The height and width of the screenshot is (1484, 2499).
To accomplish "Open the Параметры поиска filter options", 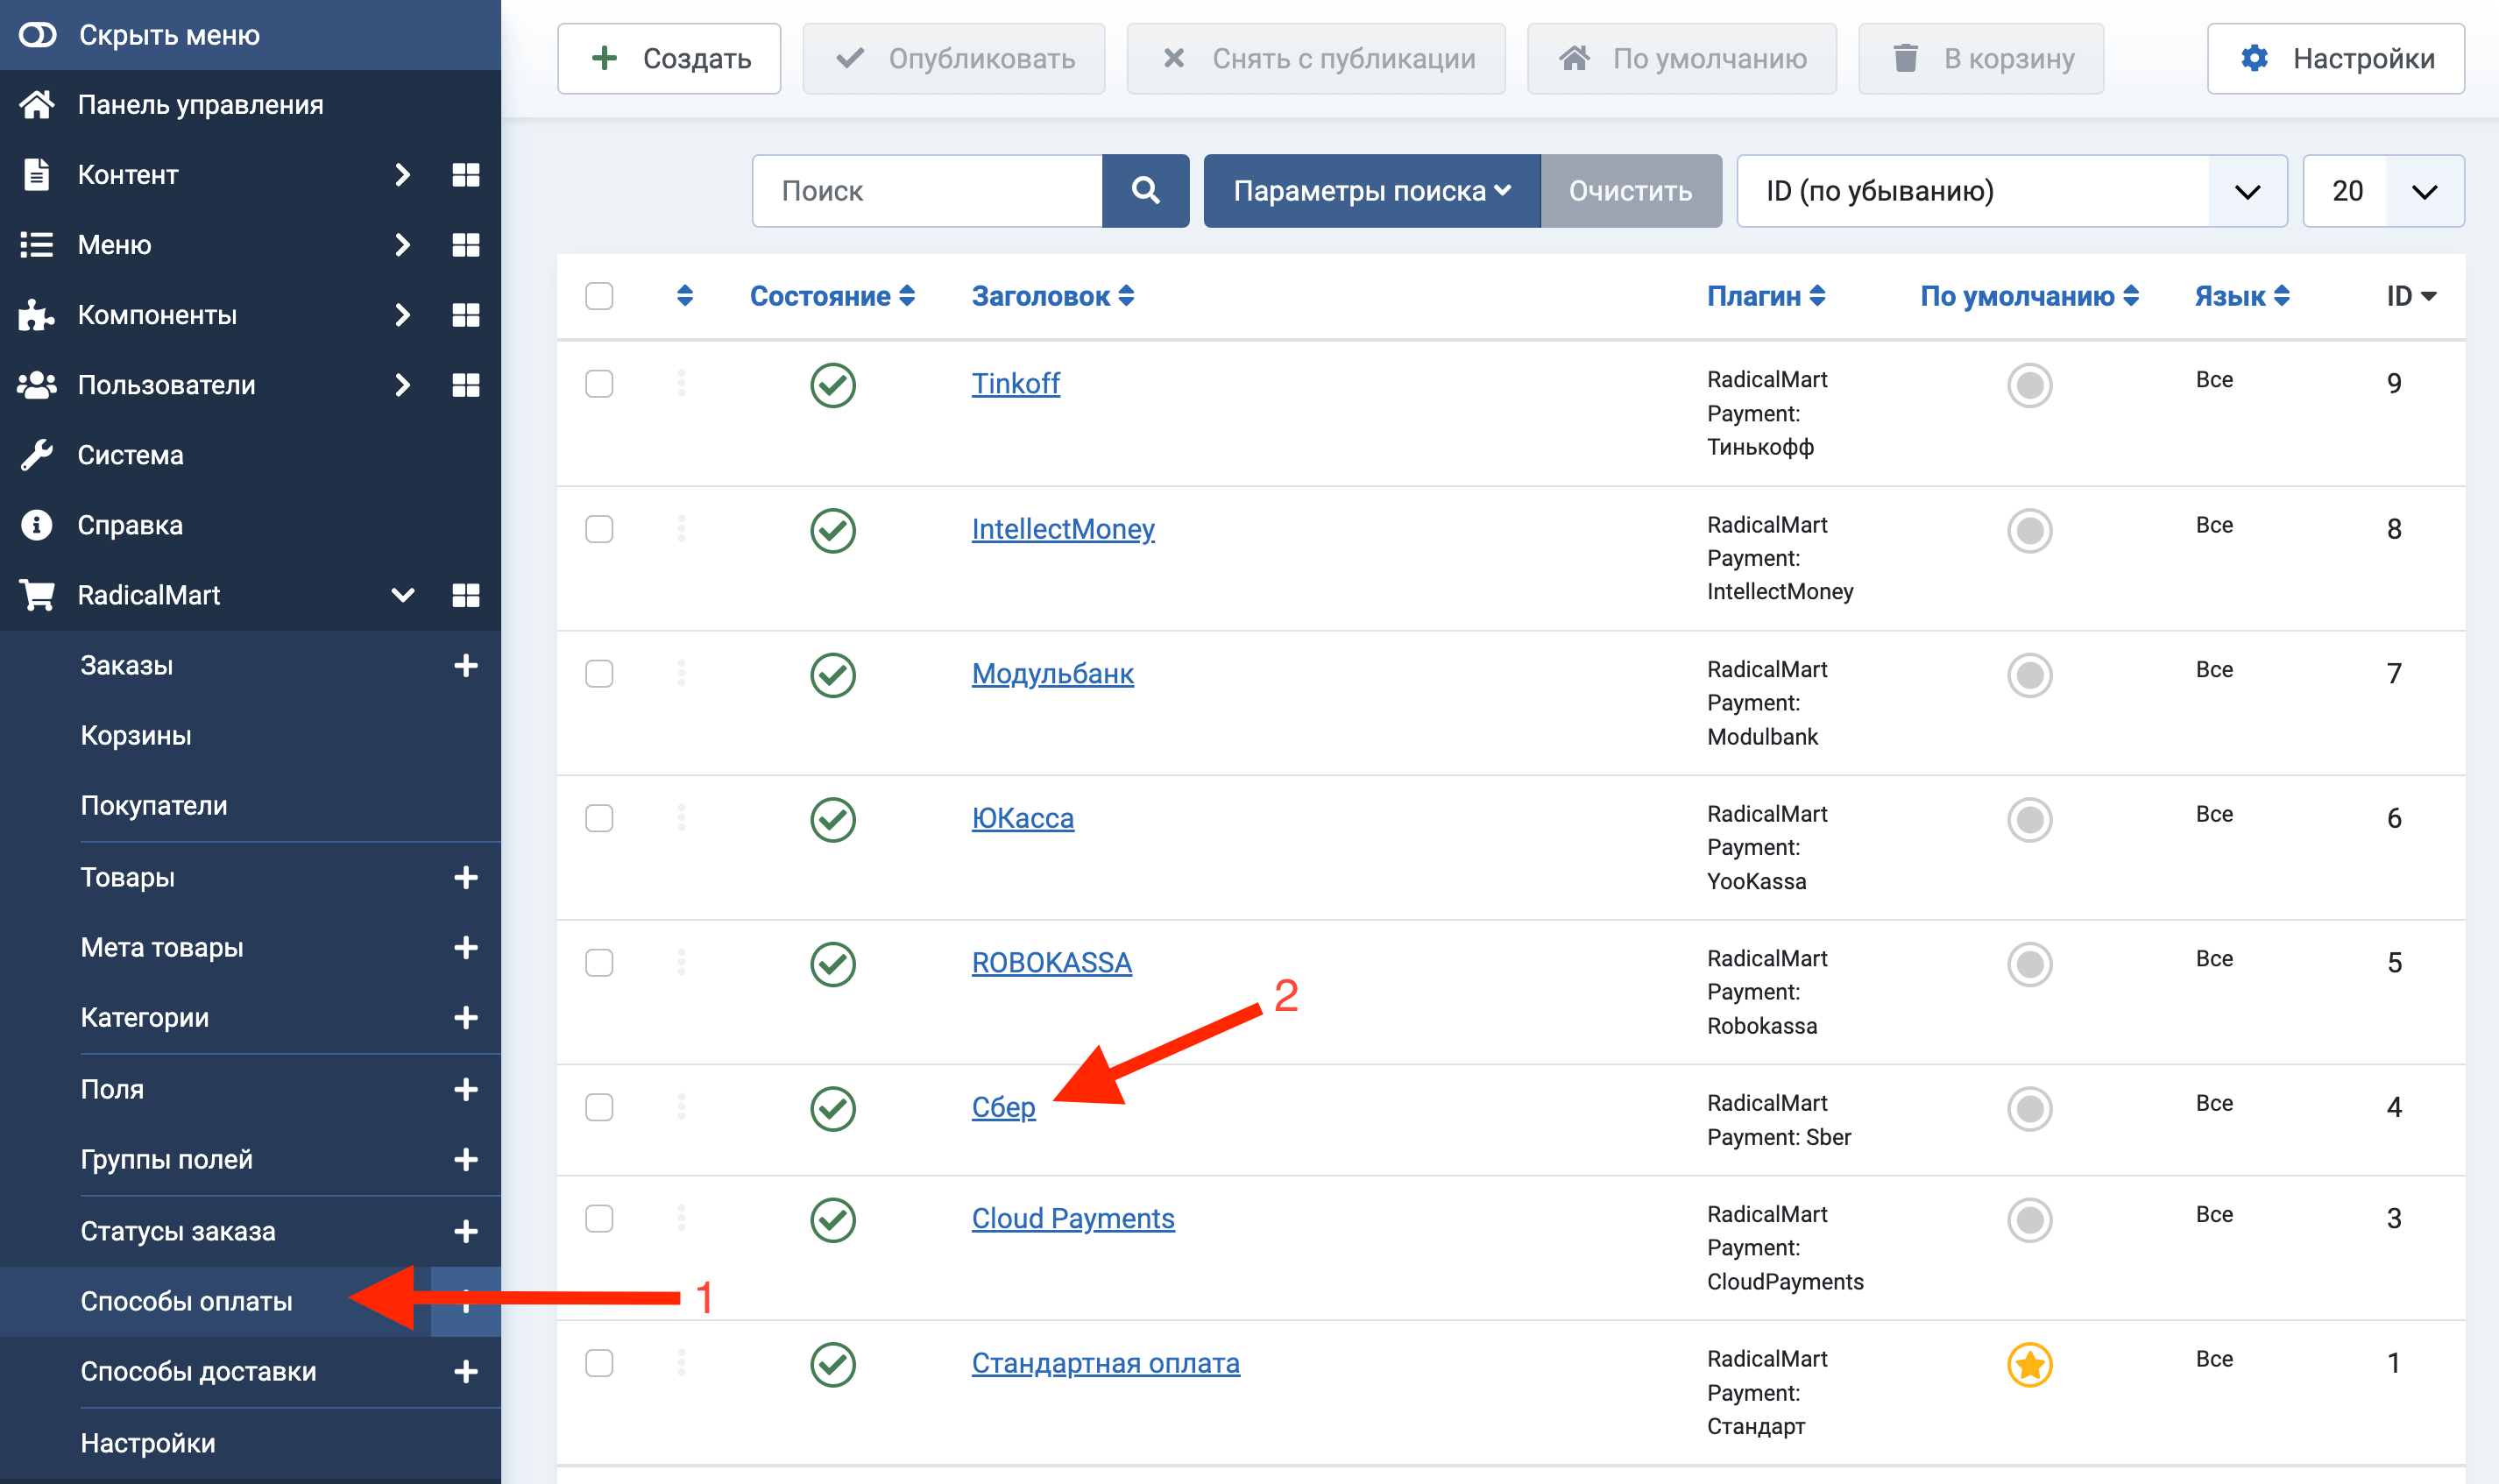I will pos(1371,191).
